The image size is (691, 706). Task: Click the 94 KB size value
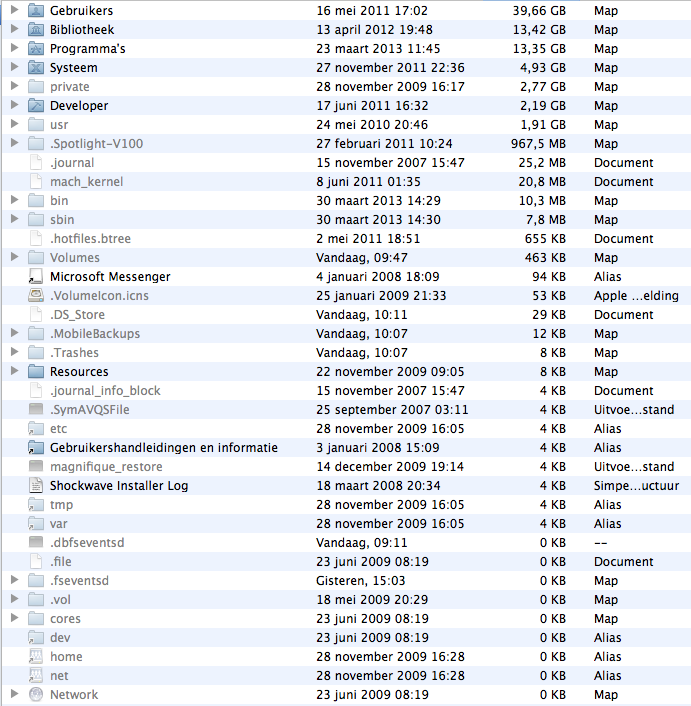coord(549,276)
